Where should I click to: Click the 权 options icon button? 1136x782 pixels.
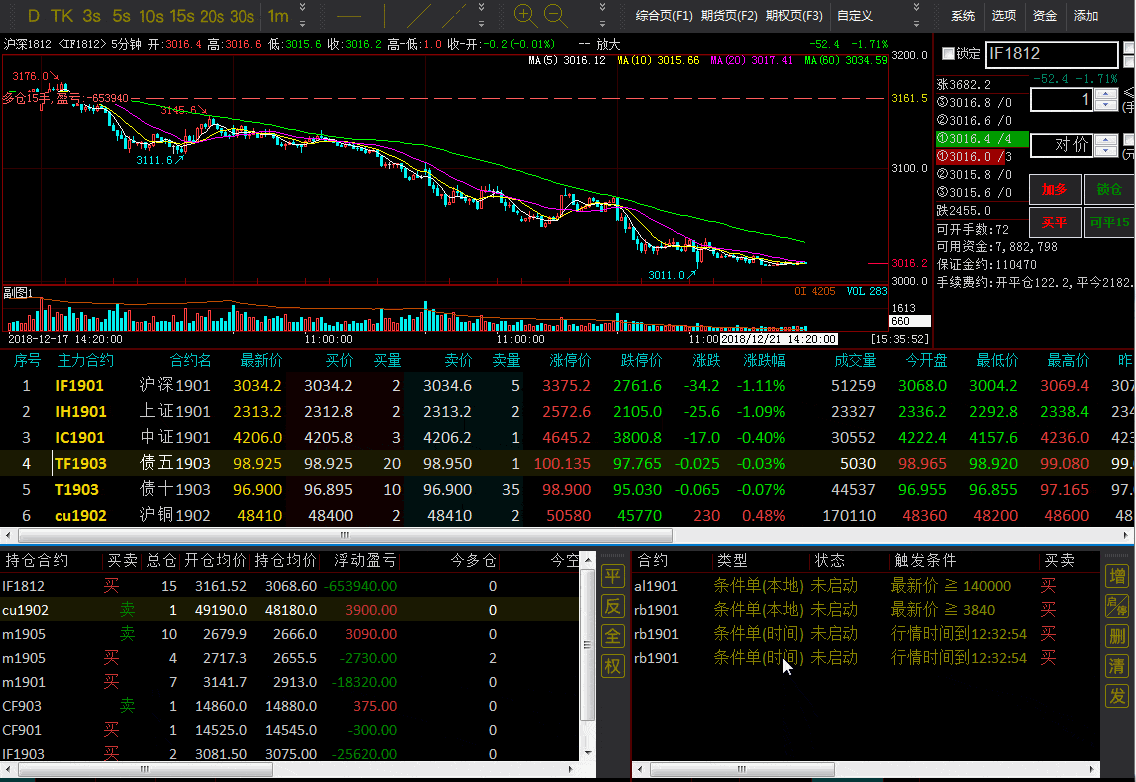click(x=613, y=666)
